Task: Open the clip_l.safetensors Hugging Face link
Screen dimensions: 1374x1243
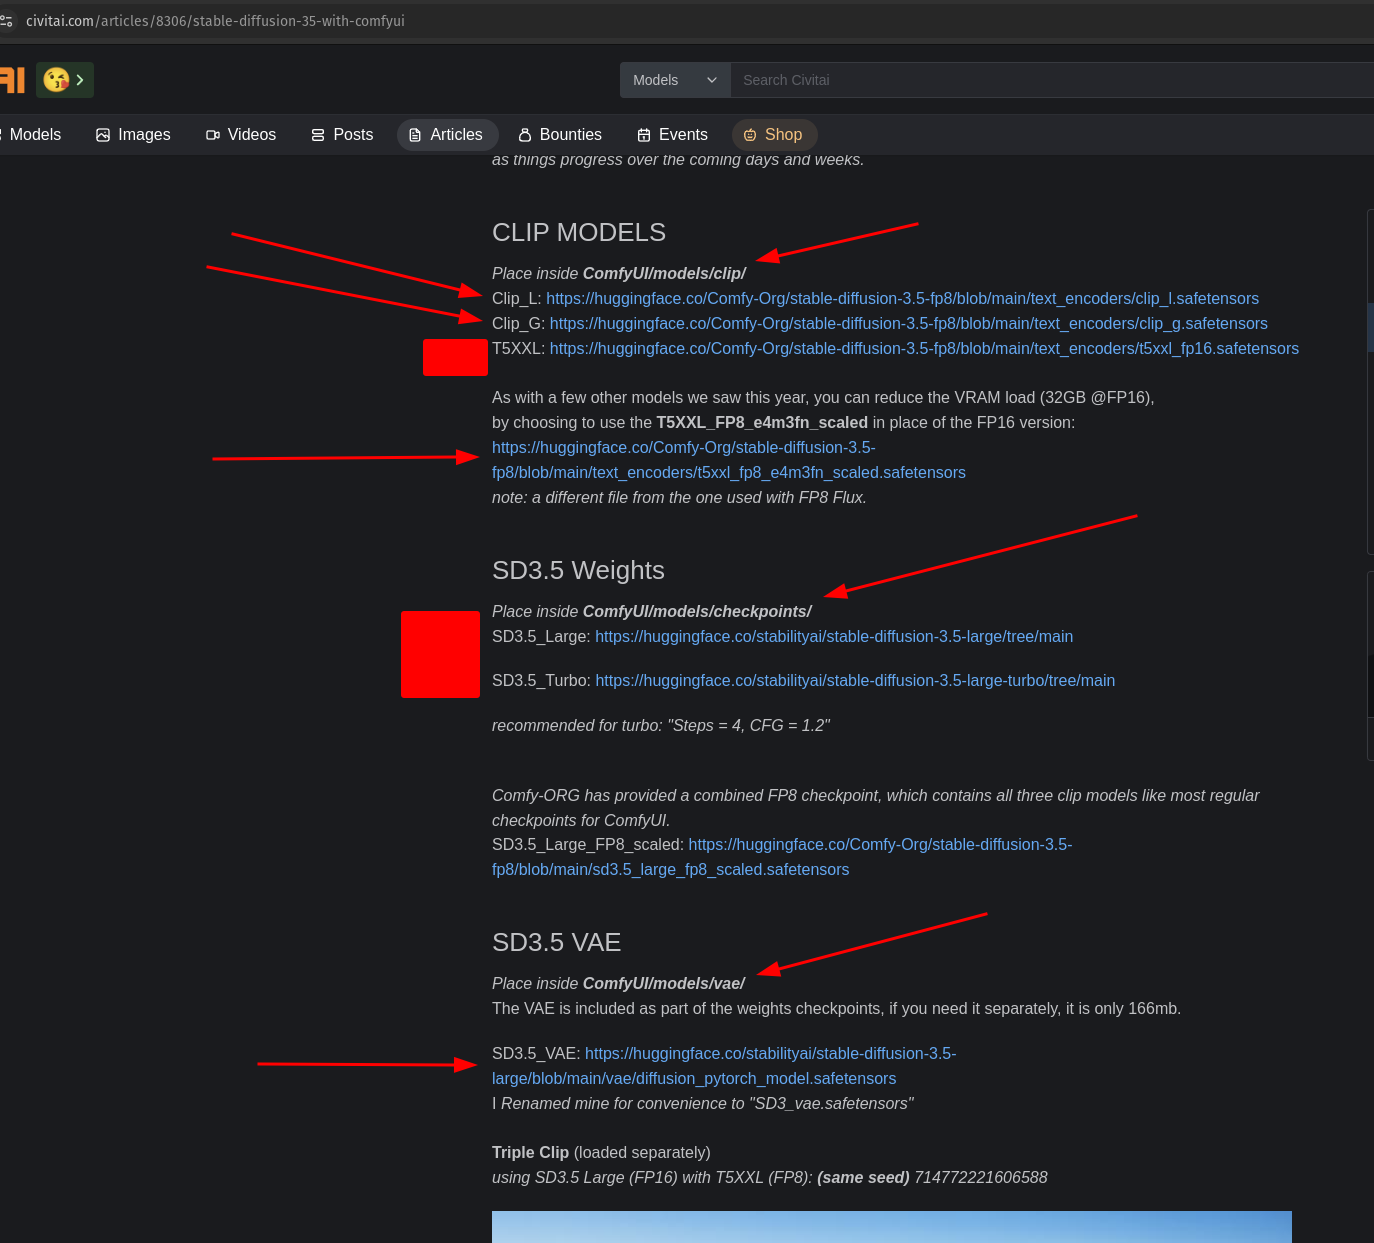Action: click(x=902, y=299)
